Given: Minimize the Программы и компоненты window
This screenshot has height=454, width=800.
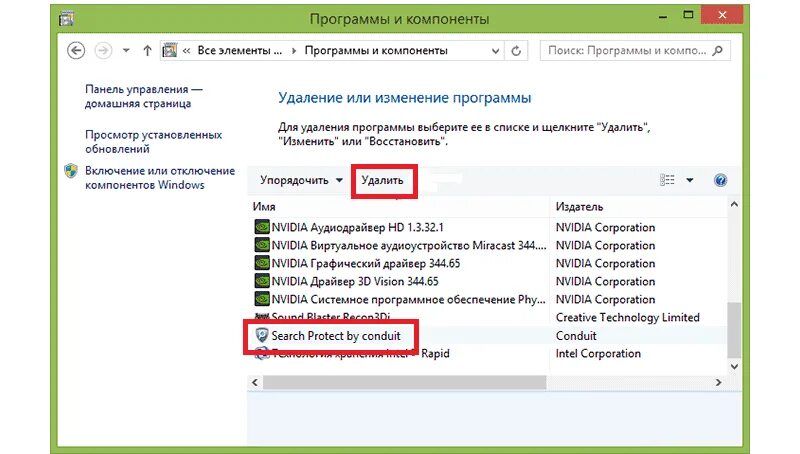Looking at the screenshot, I should click(663, 16).
